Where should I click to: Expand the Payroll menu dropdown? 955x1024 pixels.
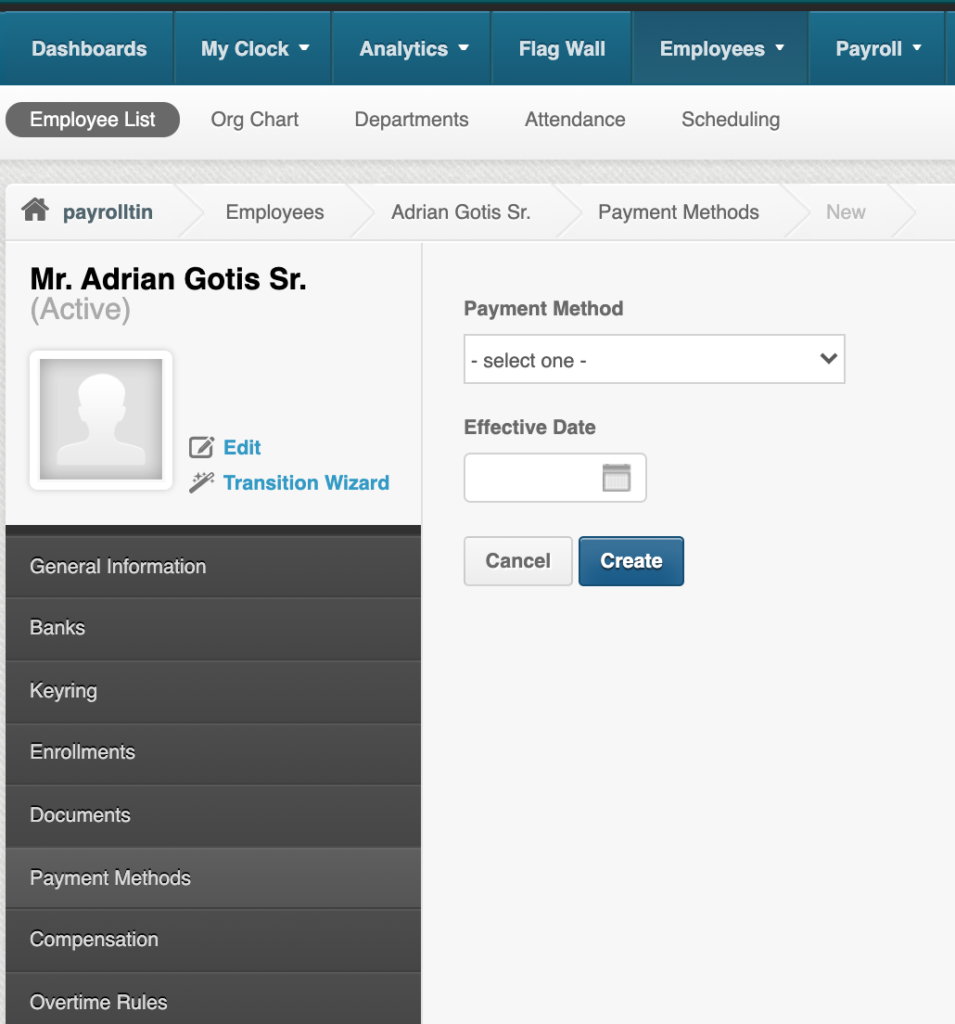click(x=875, y=47)
